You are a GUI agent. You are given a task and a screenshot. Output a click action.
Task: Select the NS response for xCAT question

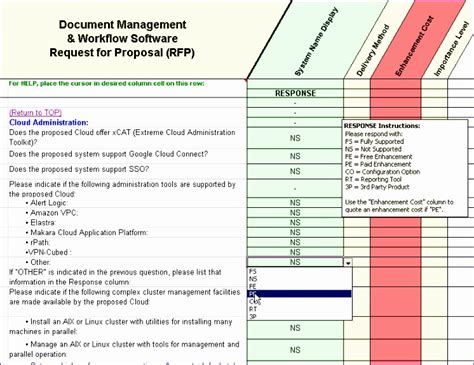(x=295, y=138)
